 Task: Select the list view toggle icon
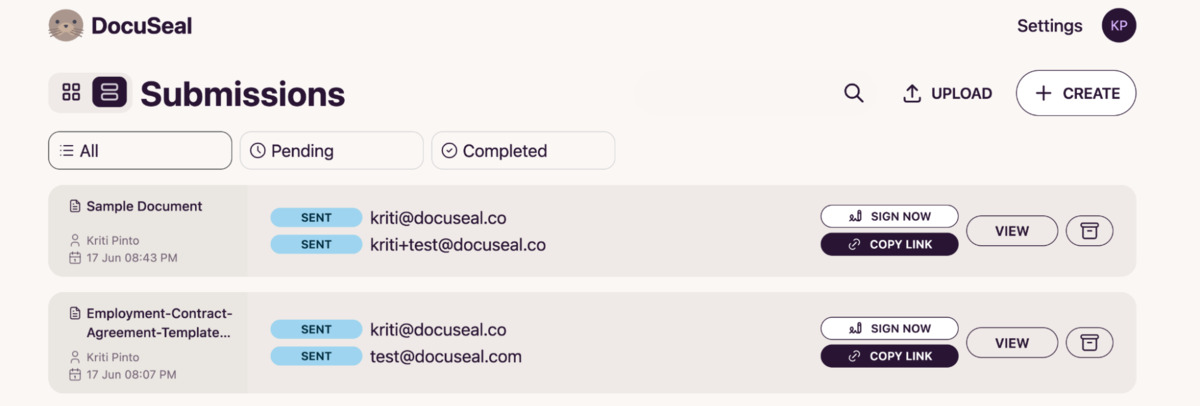tap(110, 93)
